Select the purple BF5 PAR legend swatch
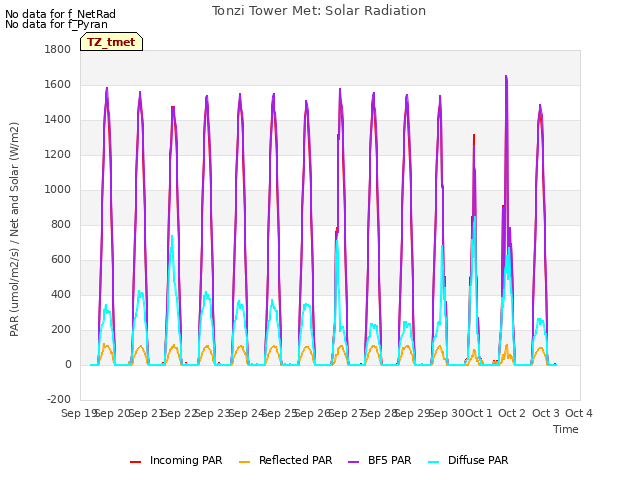The width and height of the screenshot is (640, 480). point(353,462)
